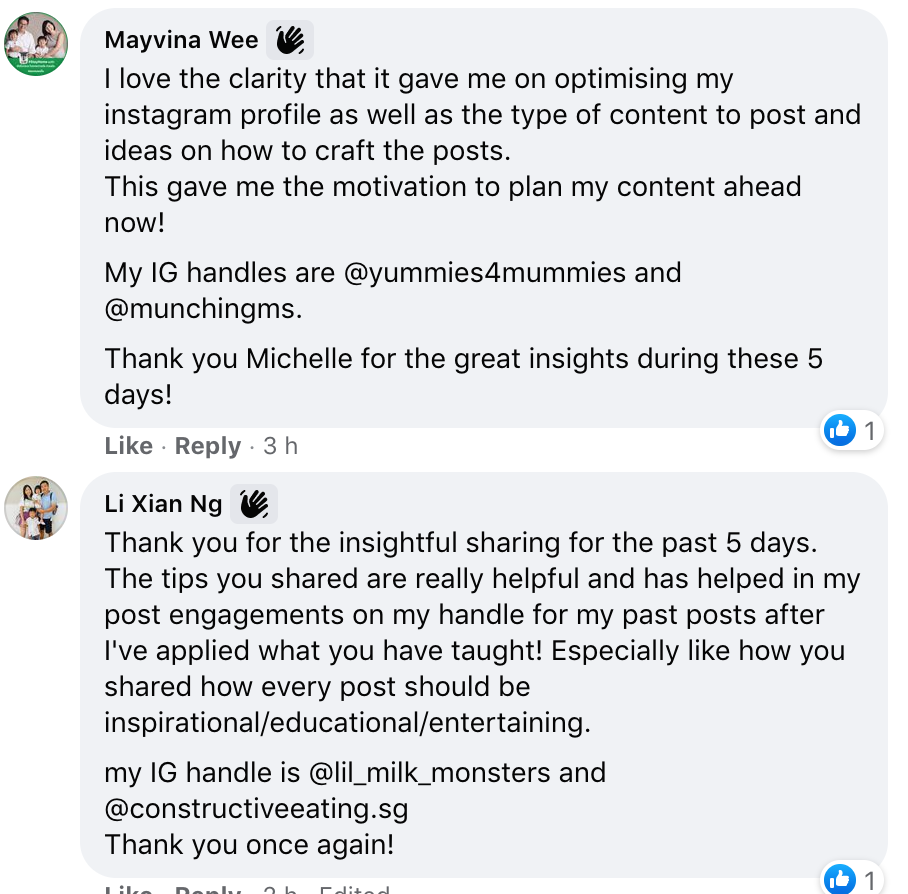The height and width of the screenshot is (894, 908).
Task: Click the 'inspirational/educational/entertaining' text
Action: (x=347, y=723)
